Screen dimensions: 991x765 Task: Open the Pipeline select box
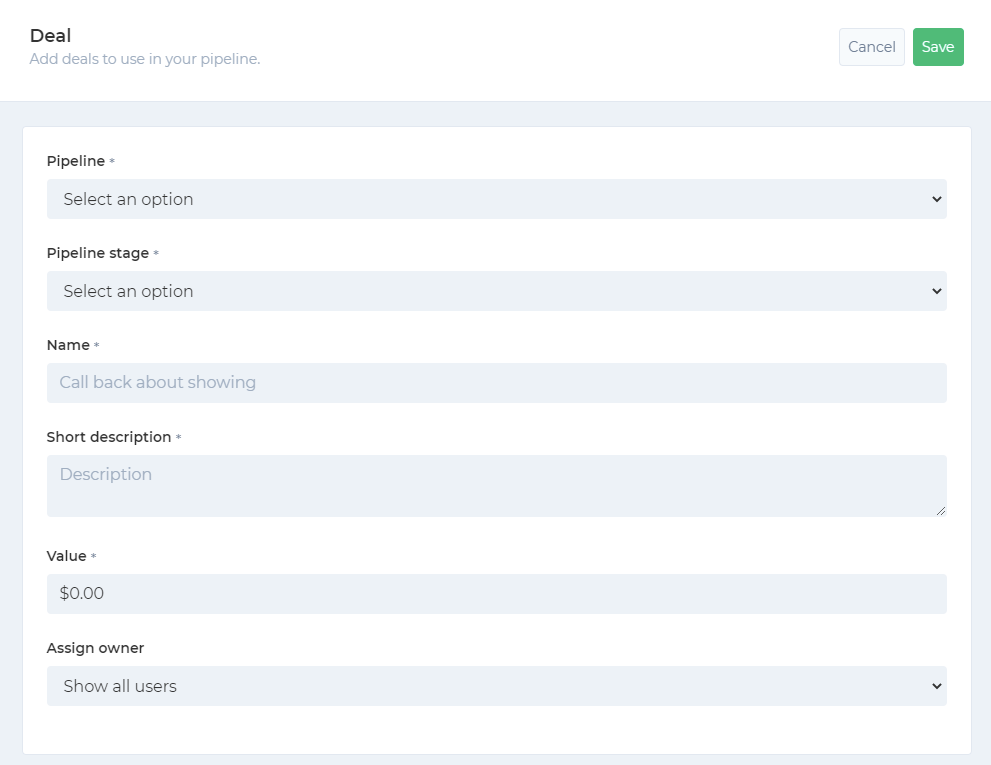(497, 199)
